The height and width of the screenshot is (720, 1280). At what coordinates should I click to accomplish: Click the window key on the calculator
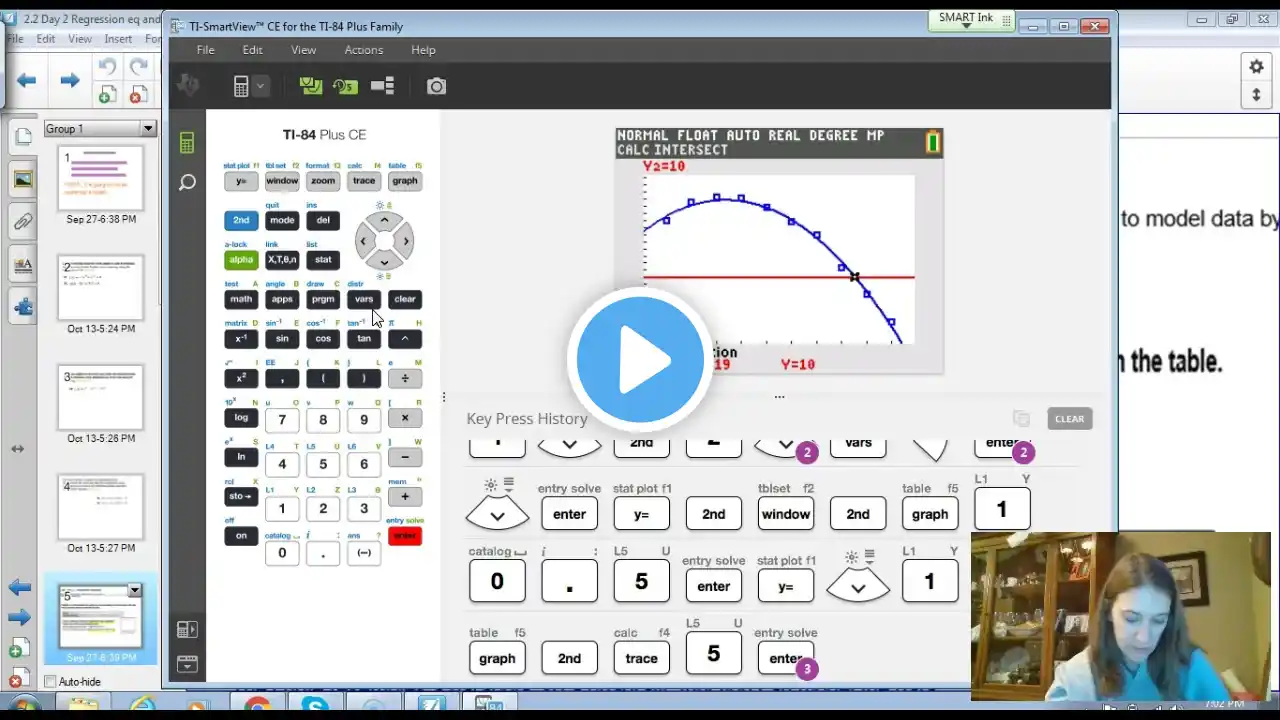click(x=282, y=181)
